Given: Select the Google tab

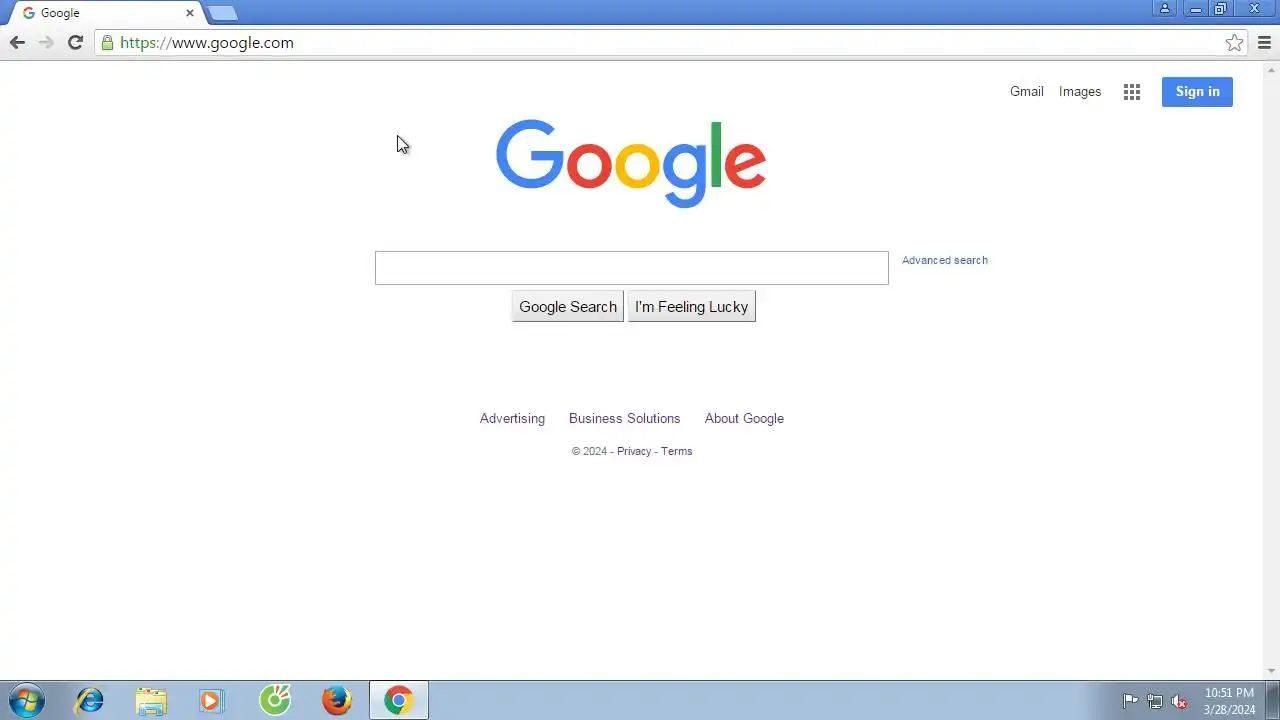Looking at the screenshot, I should click(105, 13).
